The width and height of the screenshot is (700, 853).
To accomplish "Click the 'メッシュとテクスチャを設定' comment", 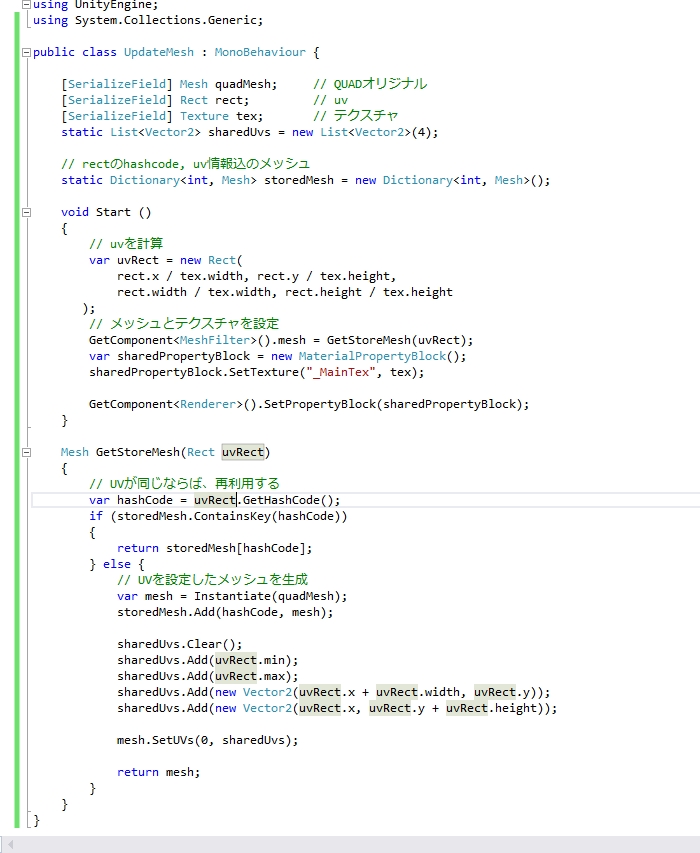I will point(184,324).
